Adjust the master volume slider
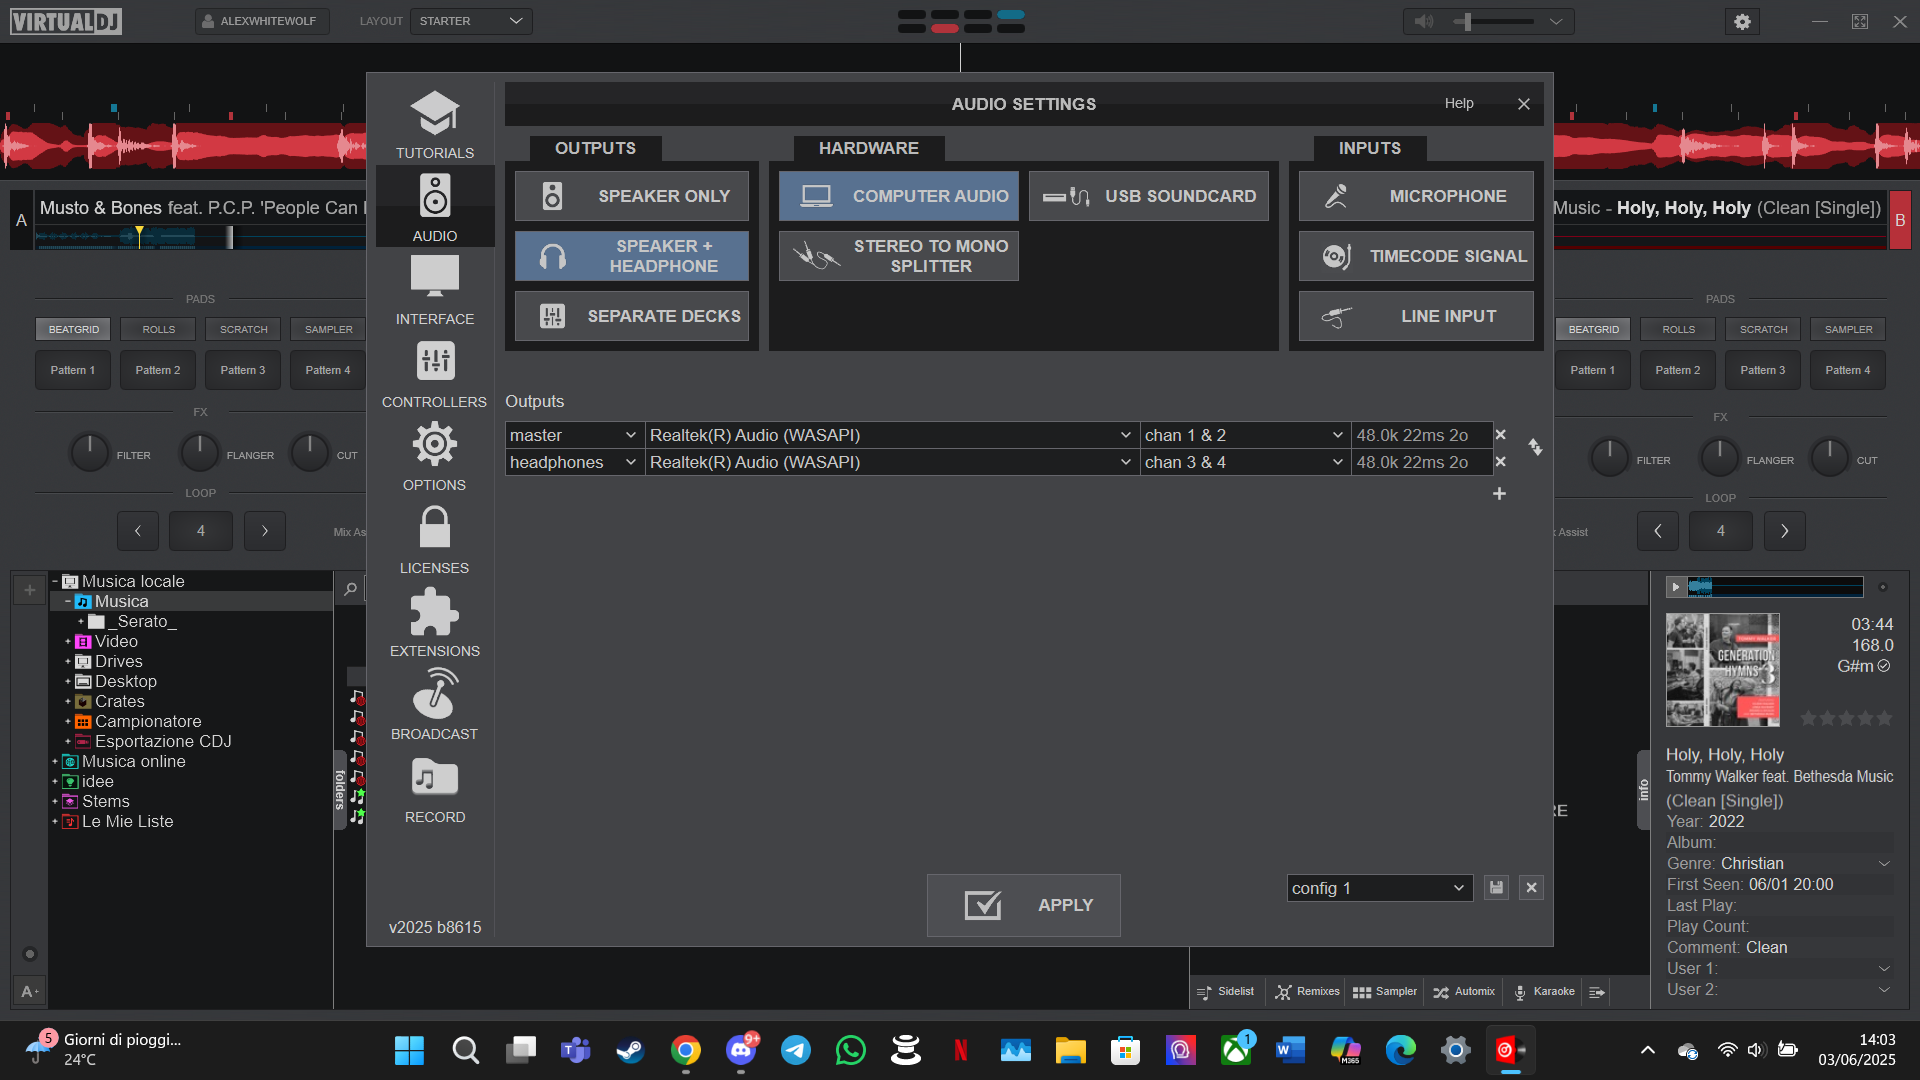The image size is (1920, 1080). click(1494, 21)
